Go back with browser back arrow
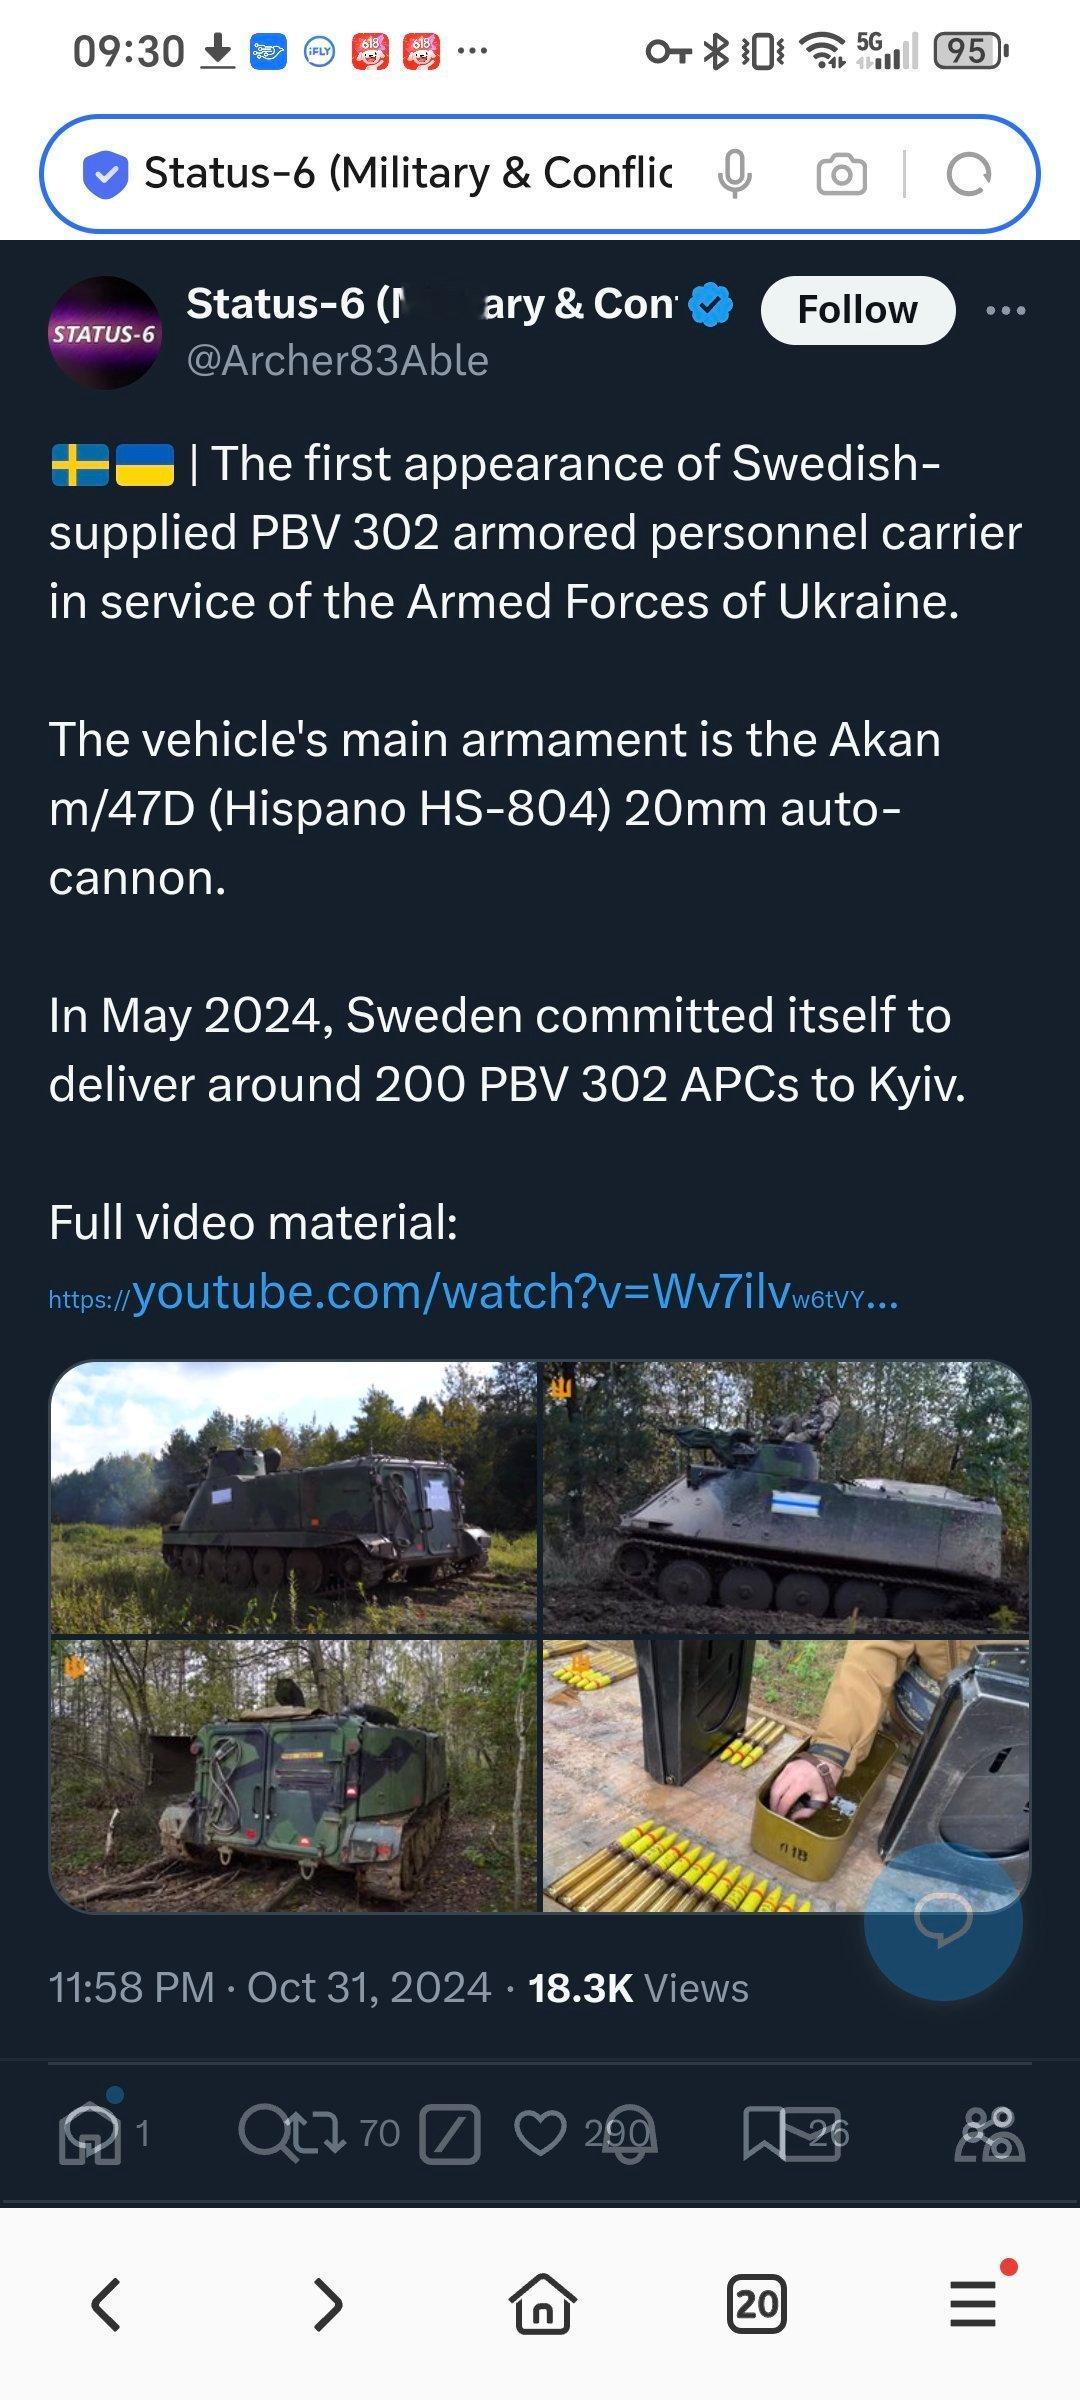 pyautogui.click(x=107, y=2304)
